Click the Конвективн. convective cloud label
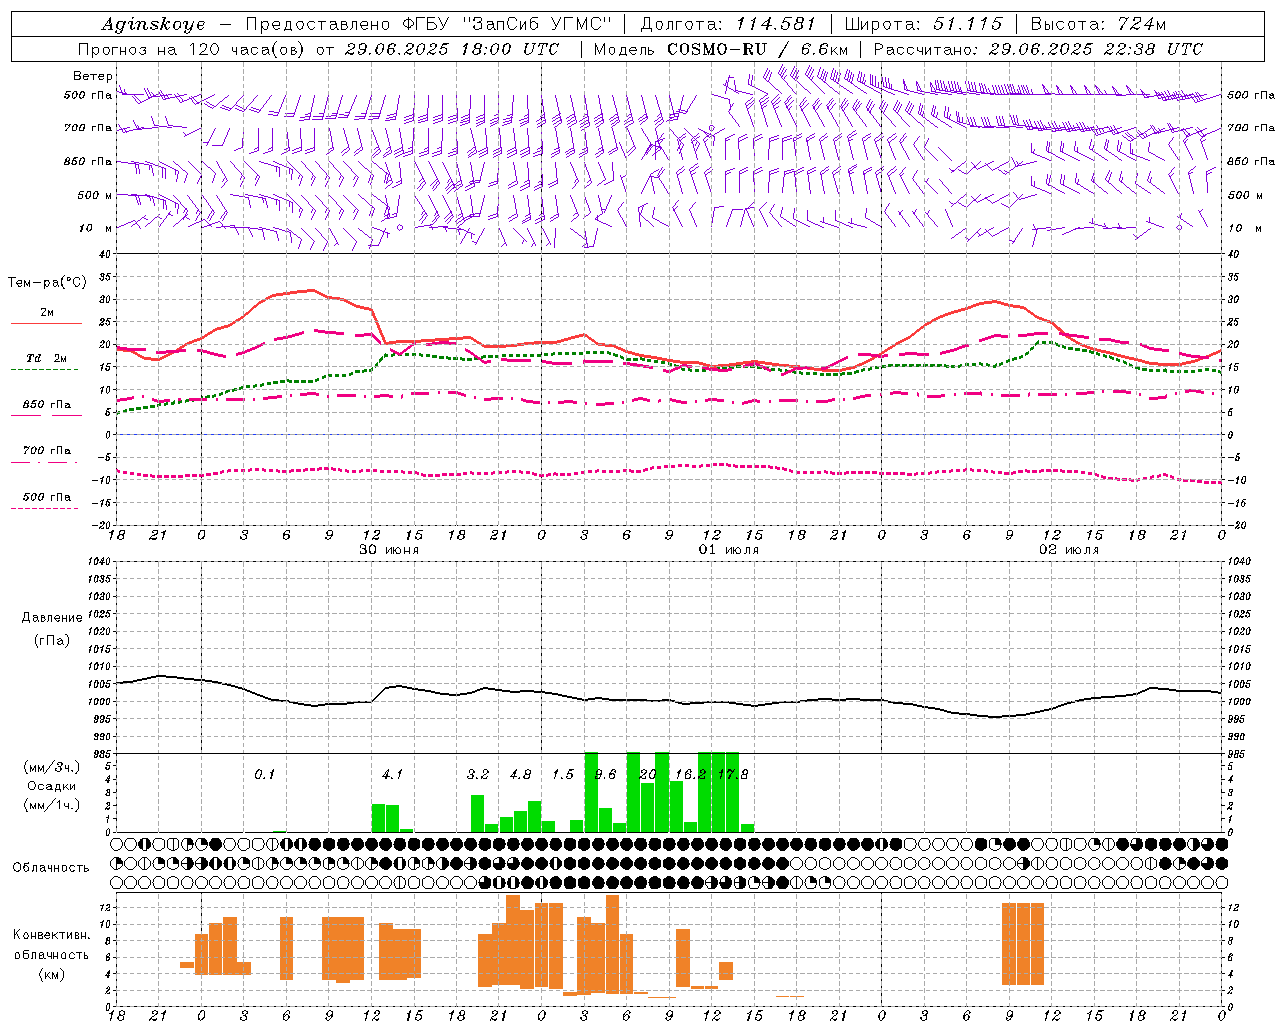Screen dimensions: 1280x1024 click(x=52, y=935)
